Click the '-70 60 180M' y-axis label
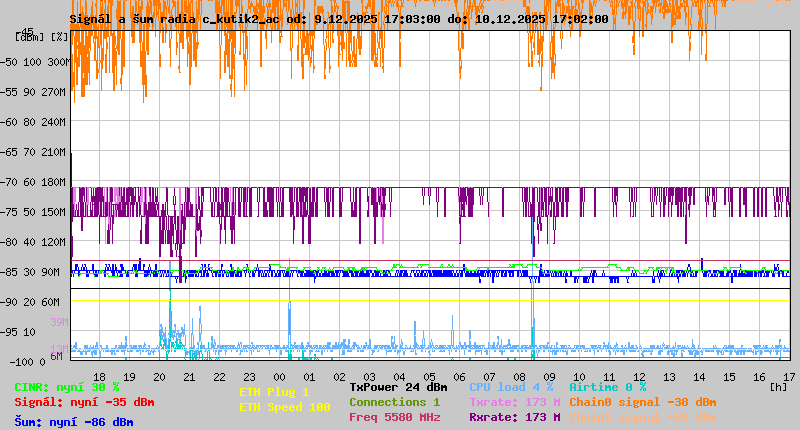 coord(33,182)
